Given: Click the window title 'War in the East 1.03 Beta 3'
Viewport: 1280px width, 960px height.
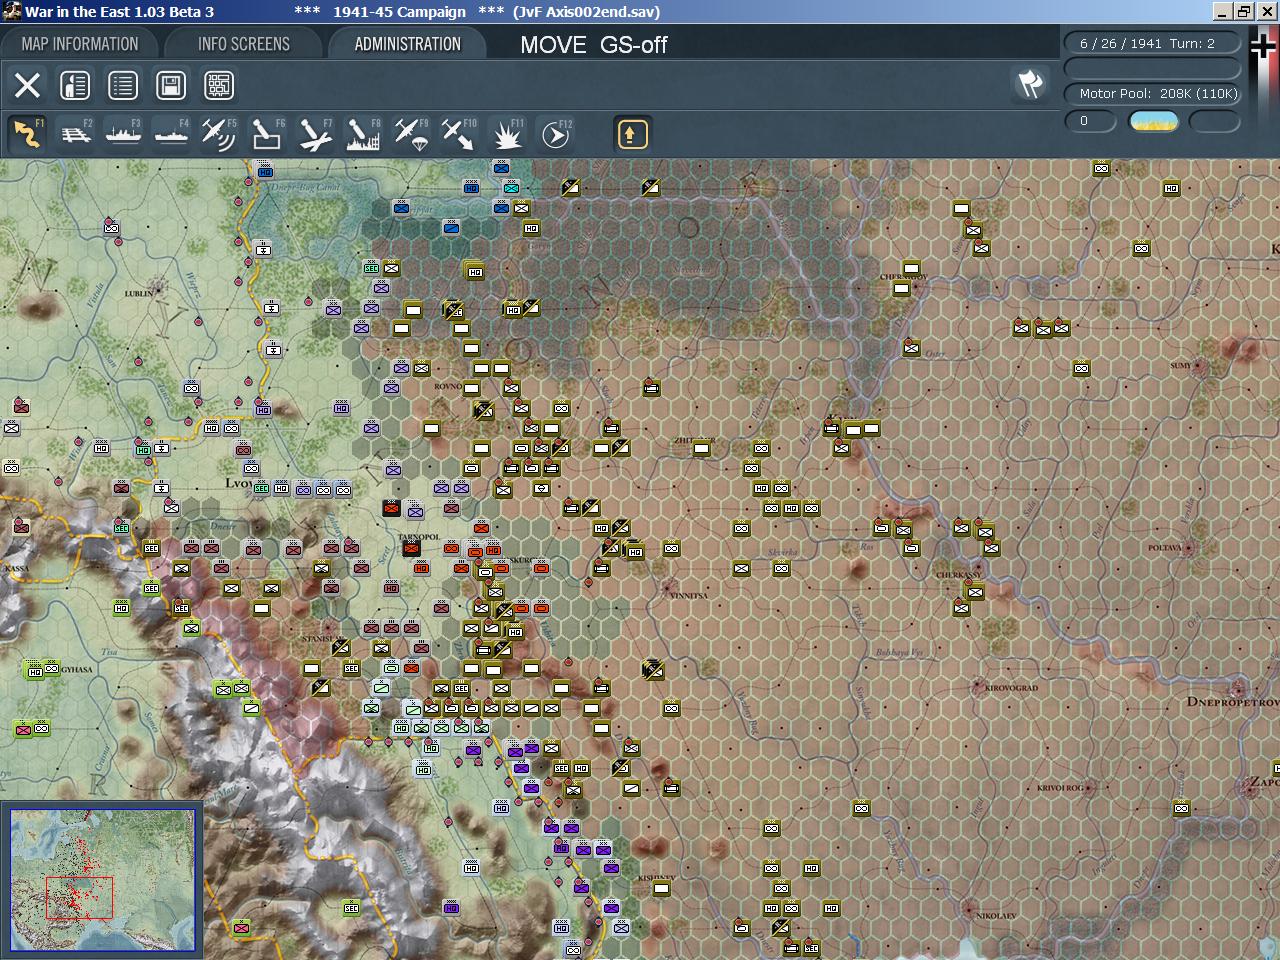Looking at the screenshot, I should (x=119, y=12).
